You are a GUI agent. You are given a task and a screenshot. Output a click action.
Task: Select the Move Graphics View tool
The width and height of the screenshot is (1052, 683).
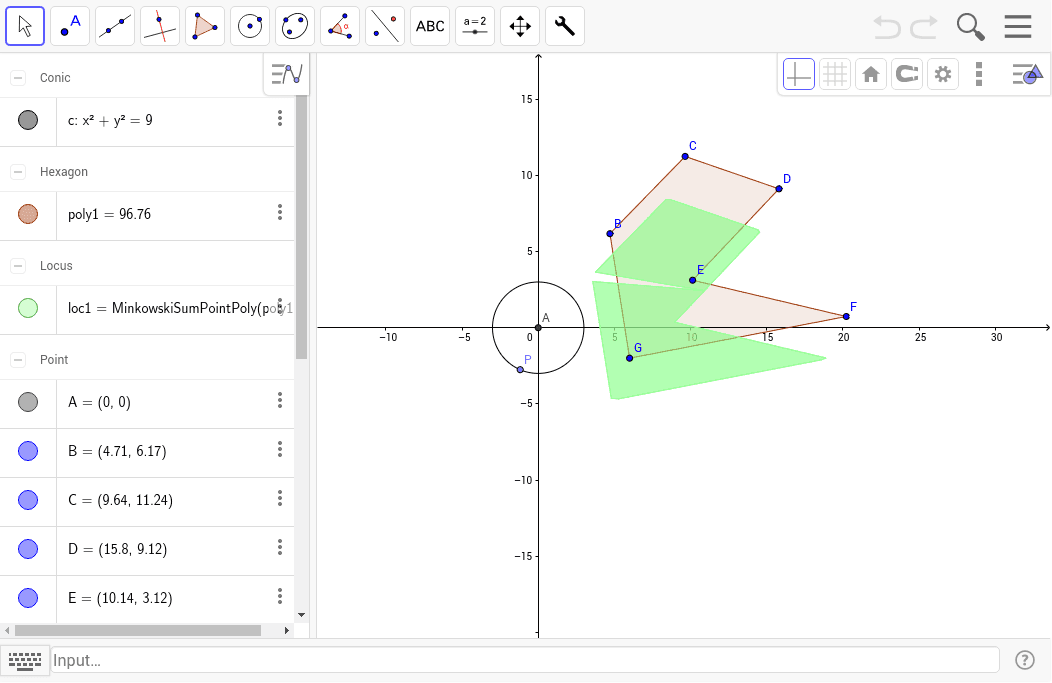519,25
